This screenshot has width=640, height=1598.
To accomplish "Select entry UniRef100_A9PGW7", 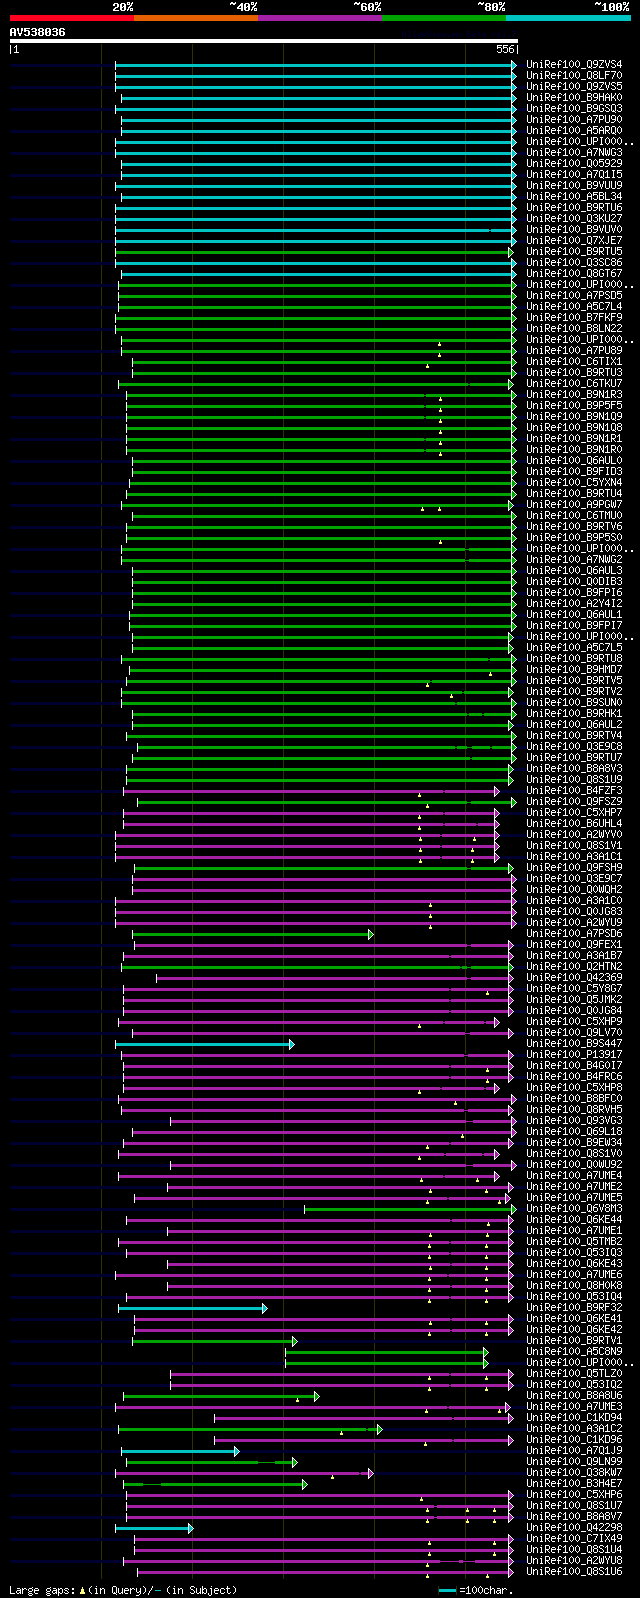I will click(574, 505).
